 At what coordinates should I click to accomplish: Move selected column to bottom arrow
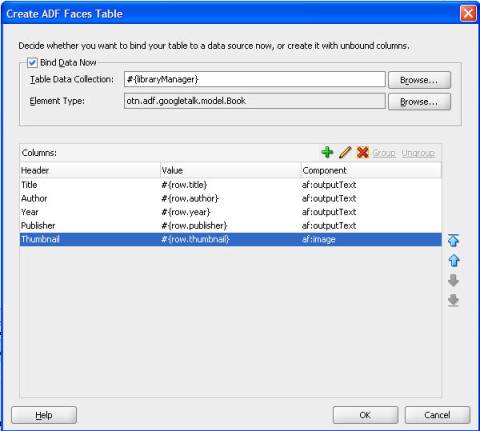pyautogui.click(x=453, y=300)
